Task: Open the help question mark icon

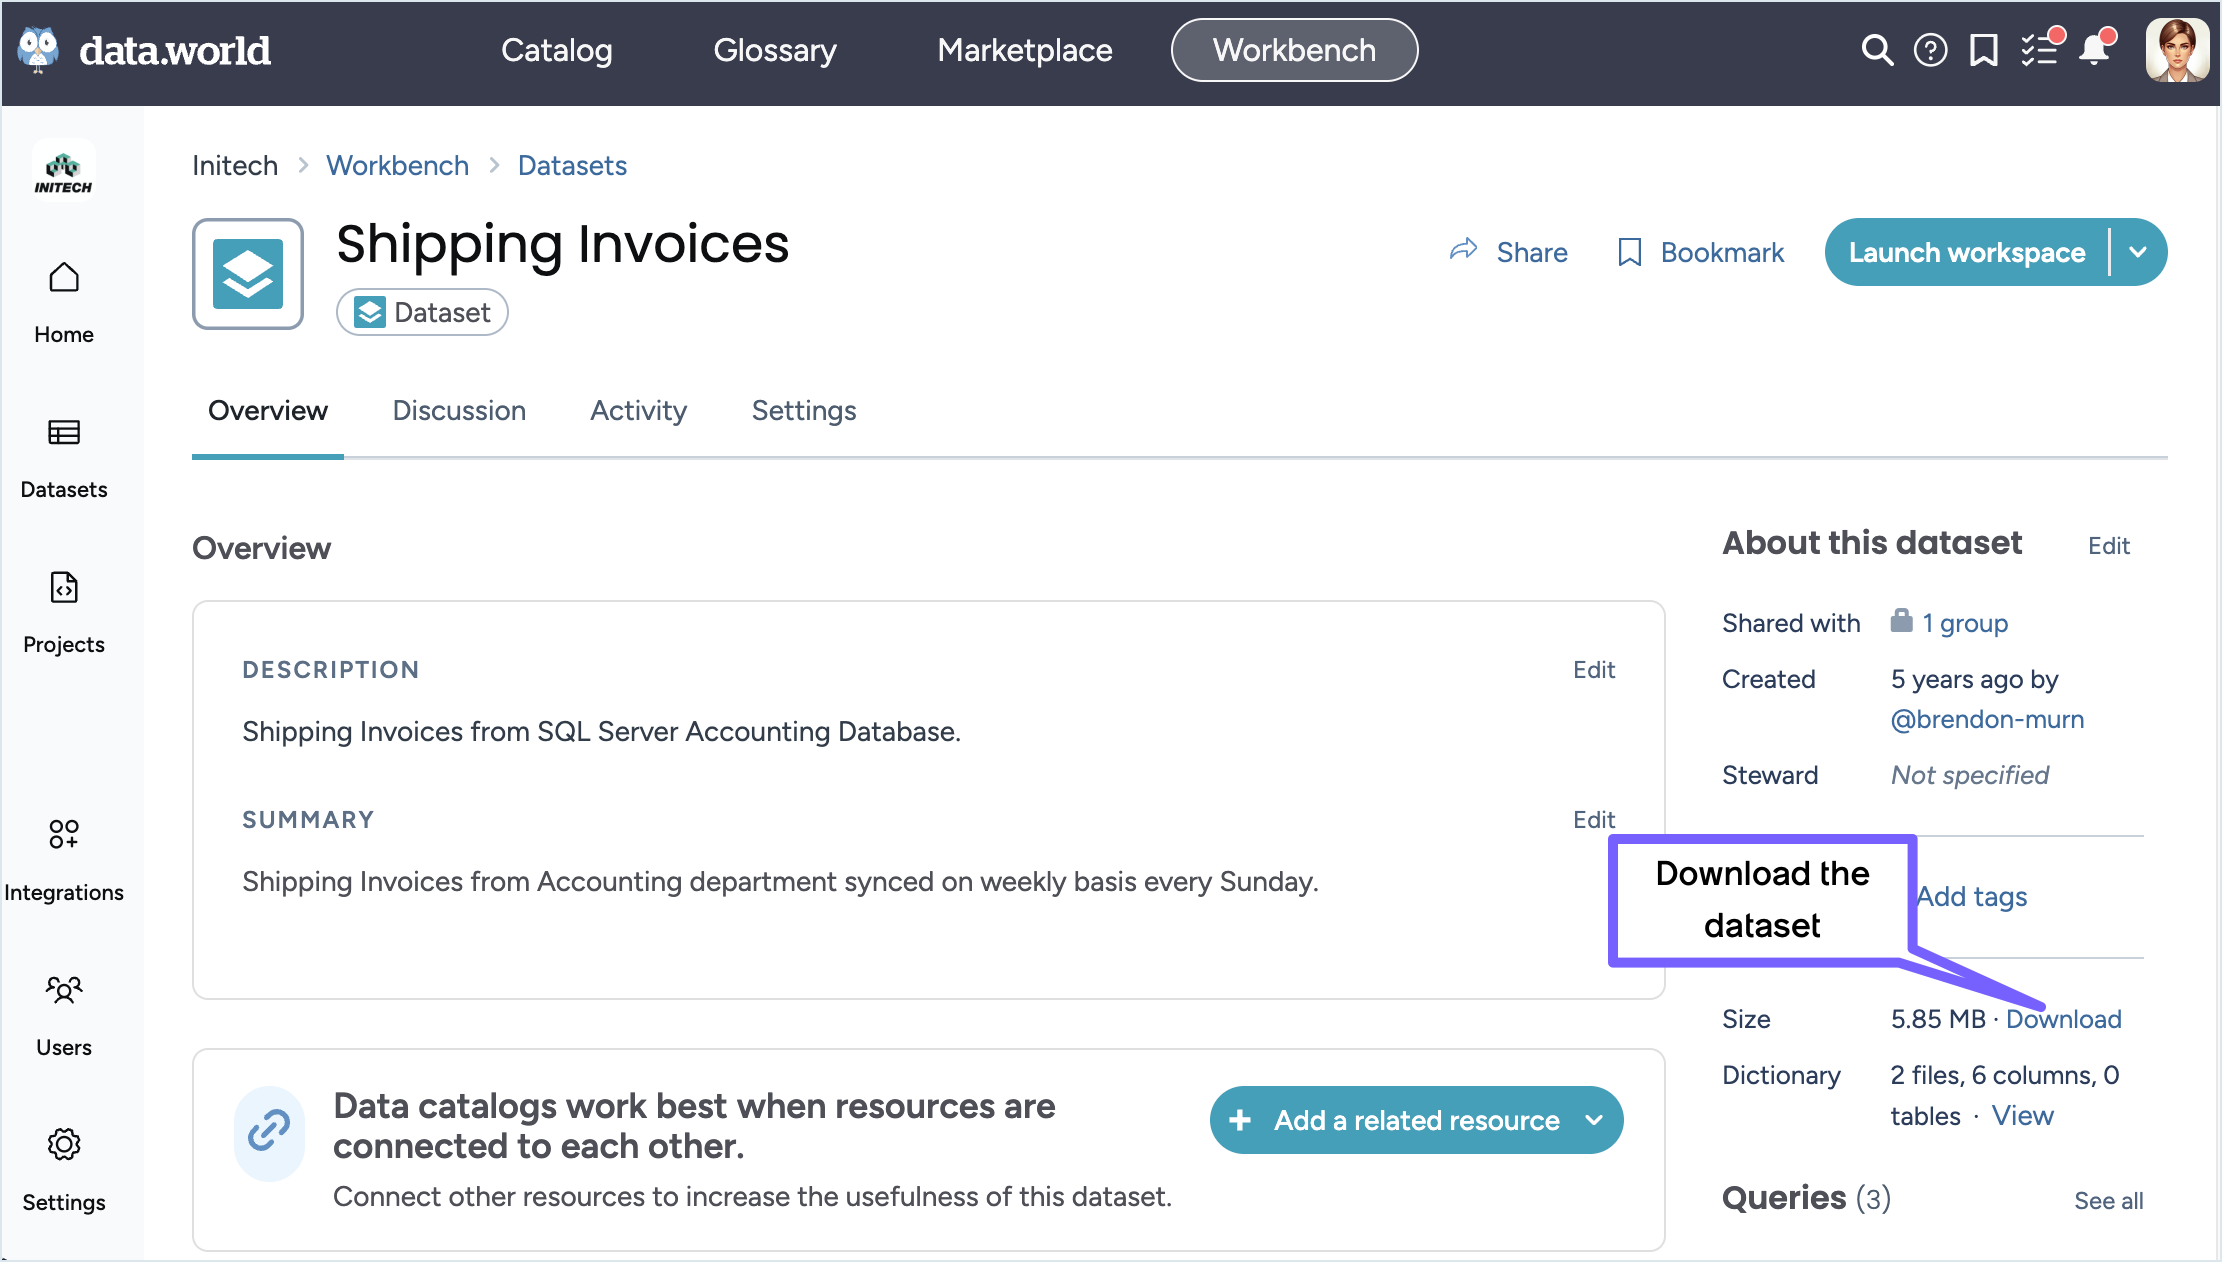Action: click(x=1930, y=50)
